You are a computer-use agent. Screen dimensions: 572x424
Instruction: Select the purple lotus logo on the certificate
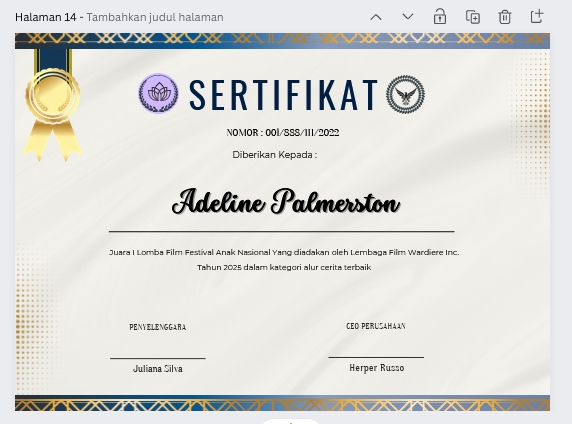coord(158,93)
